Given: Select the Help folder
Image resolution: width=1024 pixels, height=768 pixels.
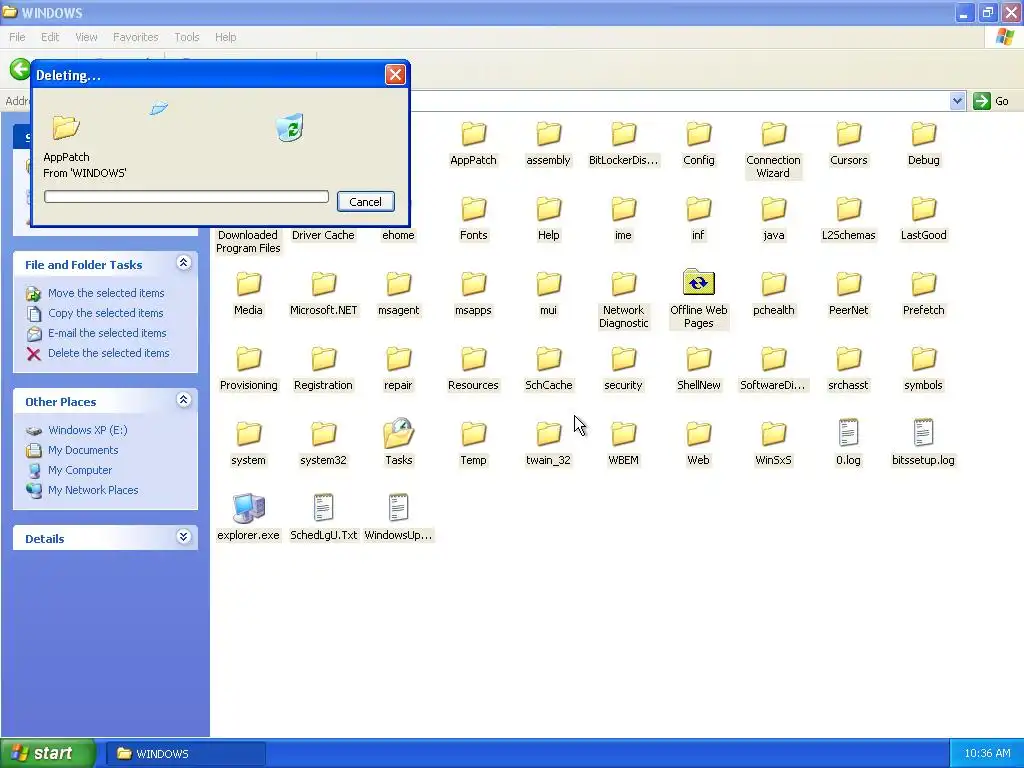Looking at the screenshot, I should click(x=549, y=219).
